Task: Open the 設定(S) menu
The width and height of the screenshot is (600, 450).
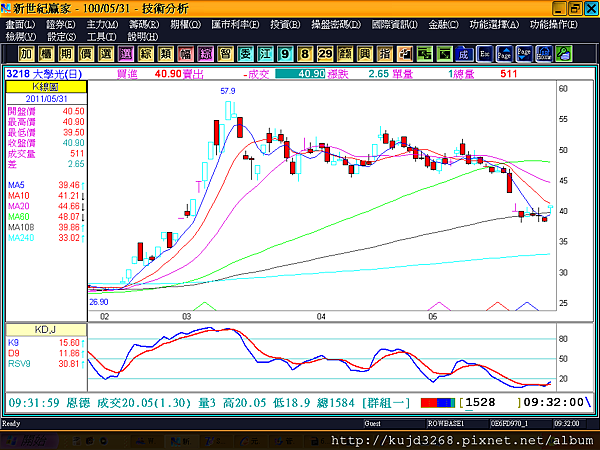Action: point(61,37)
